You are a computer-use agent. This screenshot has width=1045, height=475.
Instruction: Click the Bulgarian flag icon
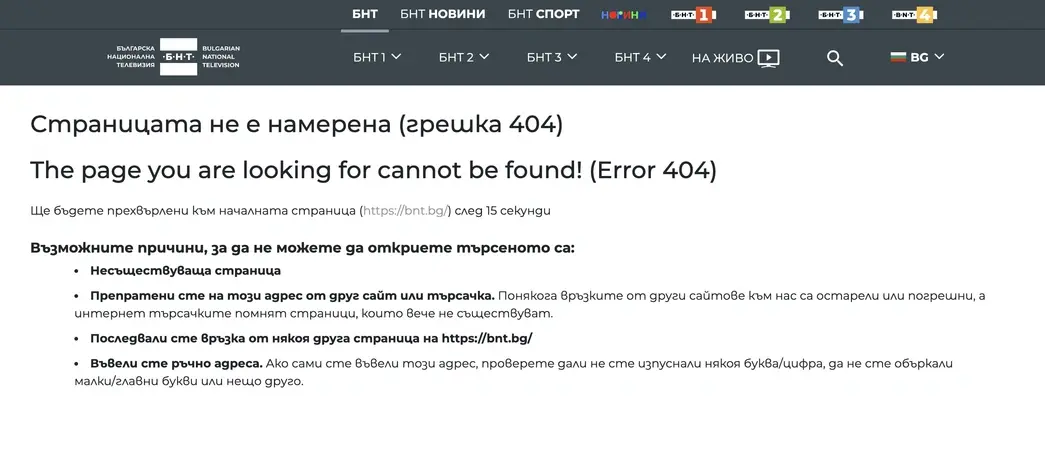[898, 57]
